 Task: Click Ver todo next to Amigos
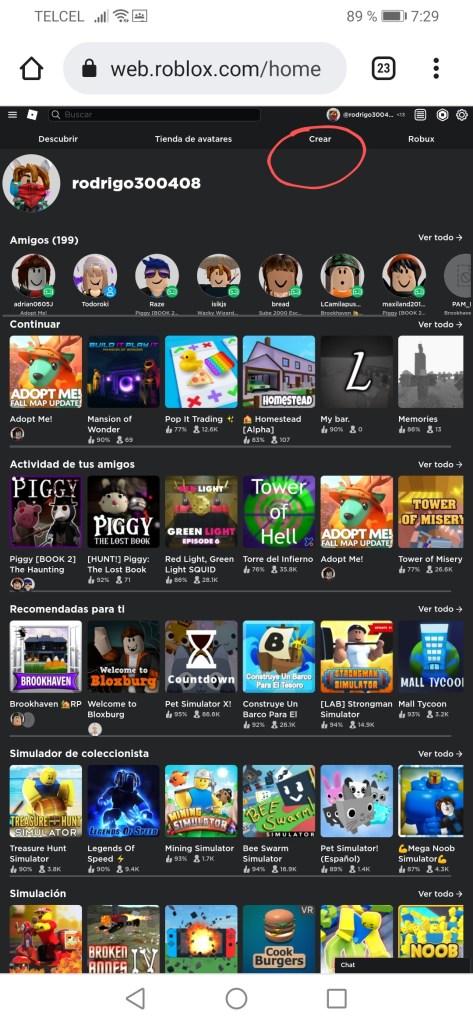[x=440, y=238]
